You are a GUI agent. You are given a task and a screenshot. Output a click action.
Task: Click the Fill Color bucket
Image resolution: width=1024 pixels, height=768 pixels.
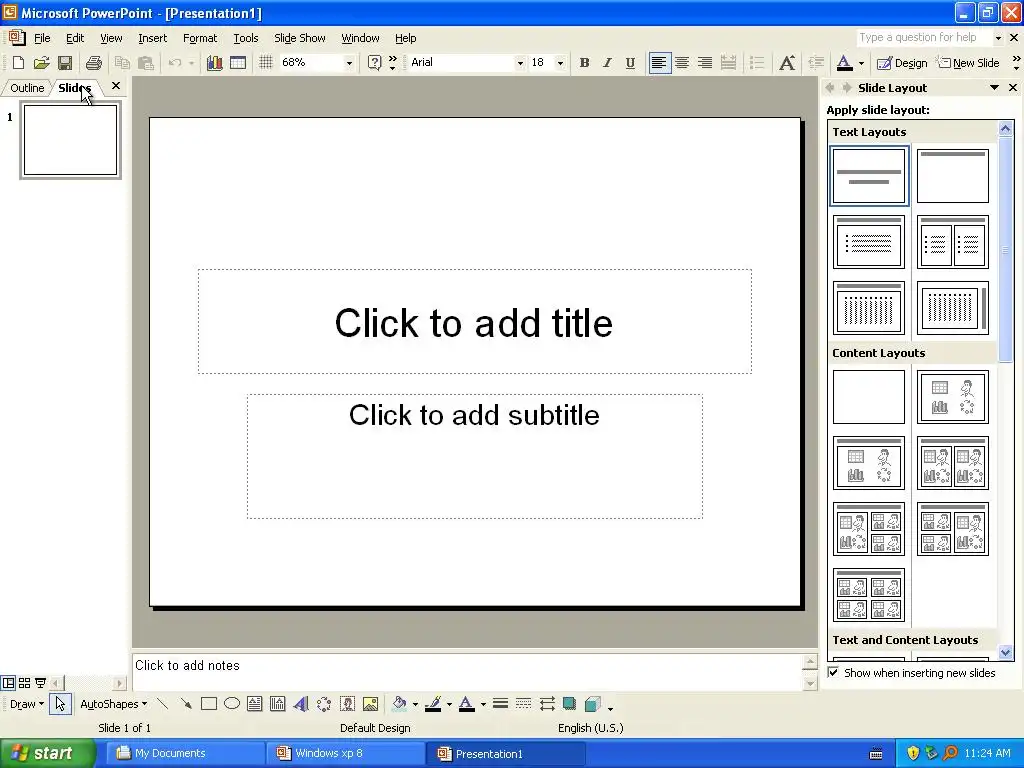point(399,704)
